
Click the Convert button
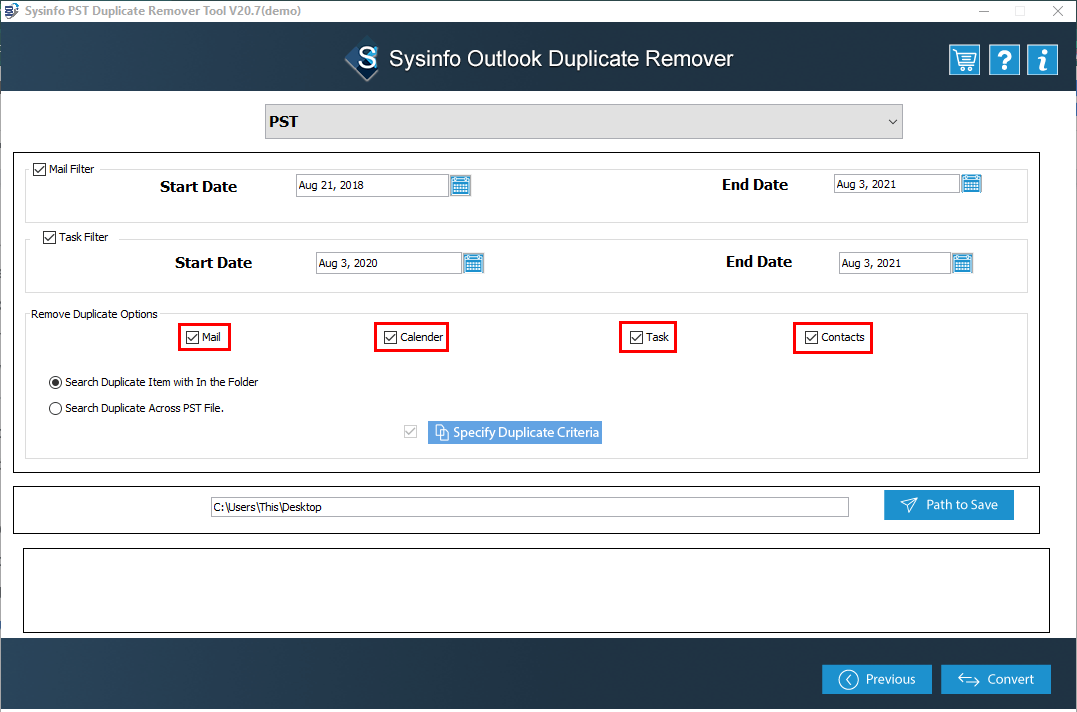tap(995, 679)
